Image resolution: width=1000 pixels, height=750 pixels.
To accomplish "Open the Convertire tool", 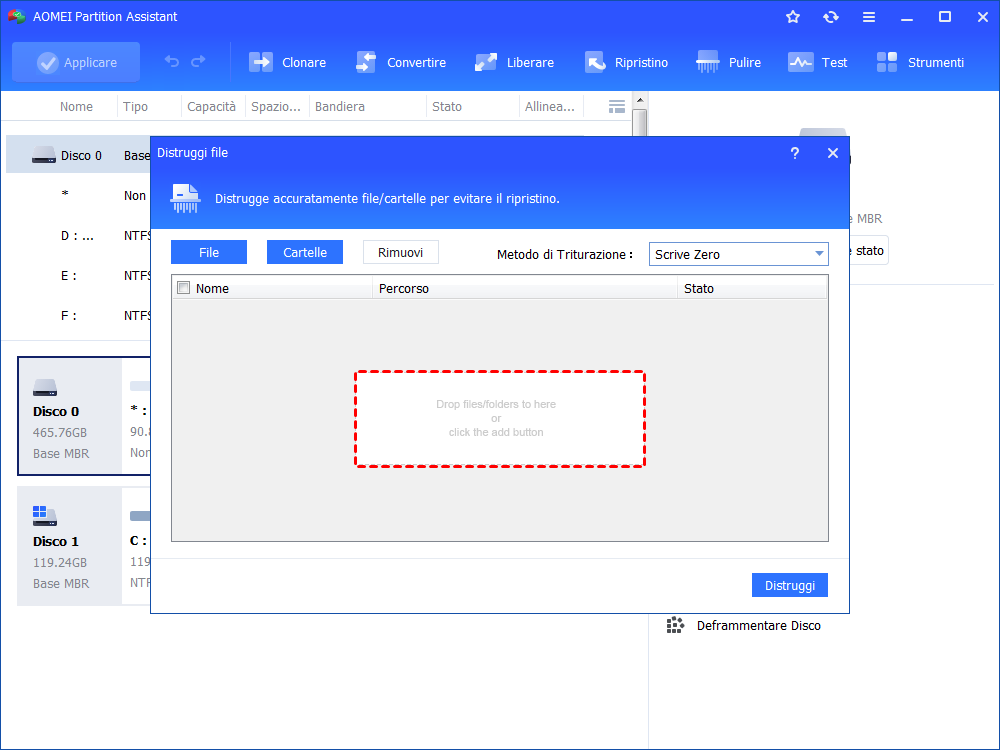I will click(x=401, y=62).
